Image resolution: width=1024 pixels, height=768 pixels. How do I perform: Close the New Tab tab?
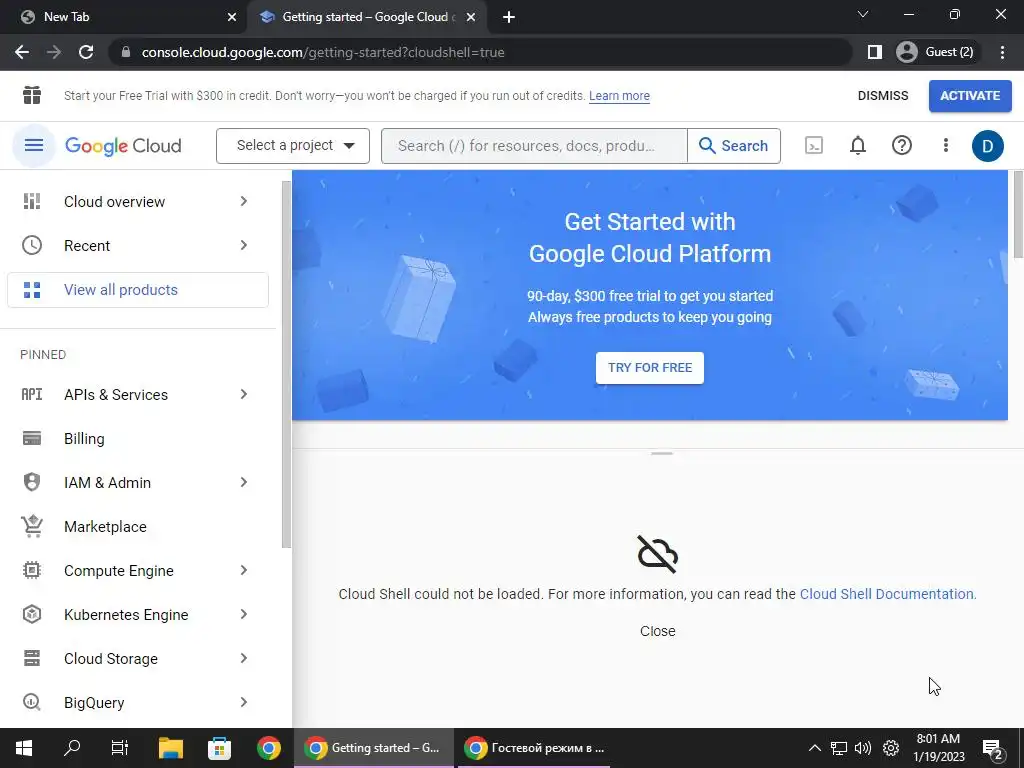tap(232, 17)
